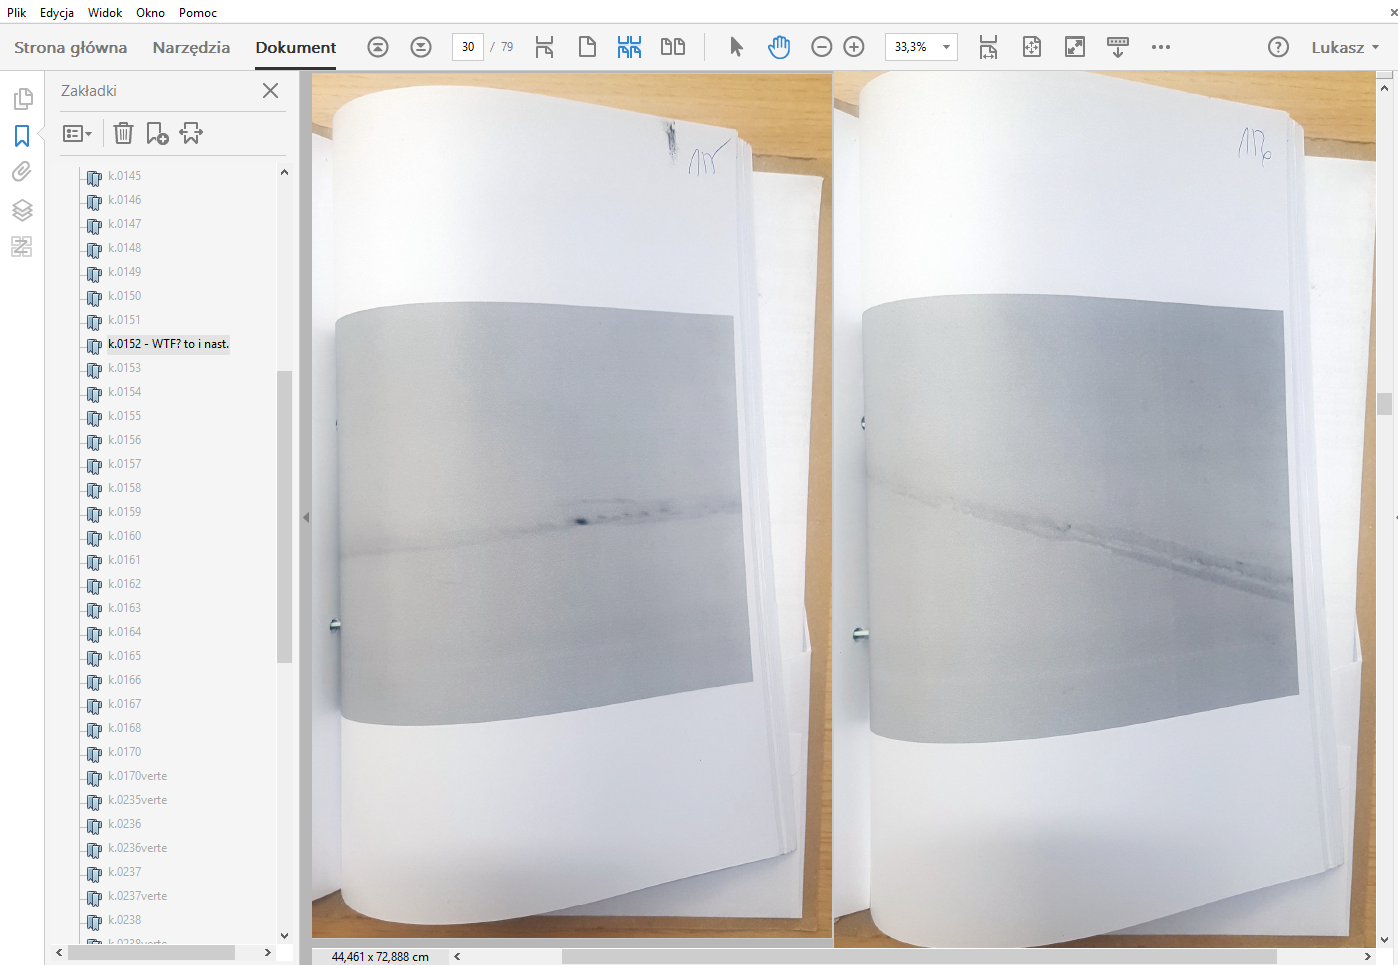Expand the Lukasz account menu
Viewport: 1398px width, 965px height.
[1345, 47]
